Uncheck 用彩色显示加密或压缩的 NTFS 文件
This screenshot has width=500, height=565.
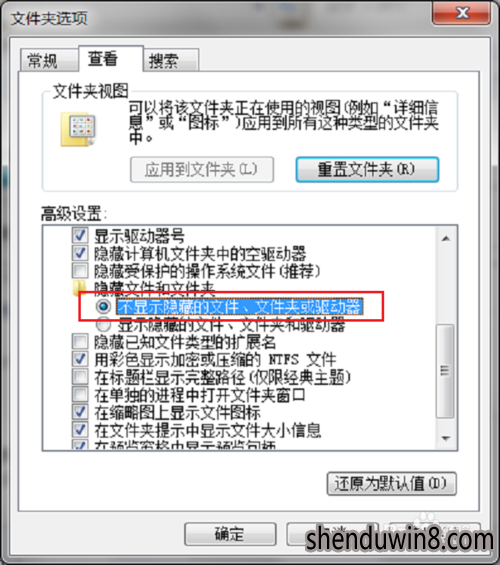[80, 359]
